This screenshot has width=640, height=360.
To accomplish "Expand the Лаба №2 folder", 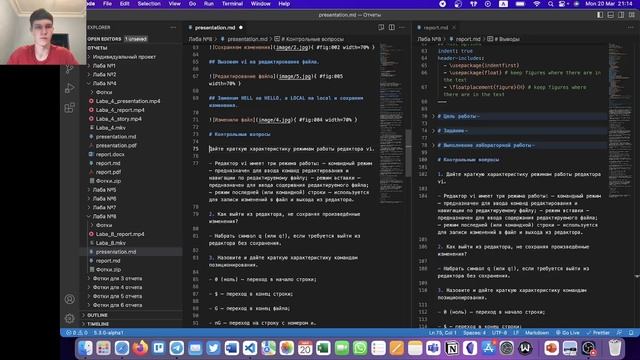I will [104, 74].
